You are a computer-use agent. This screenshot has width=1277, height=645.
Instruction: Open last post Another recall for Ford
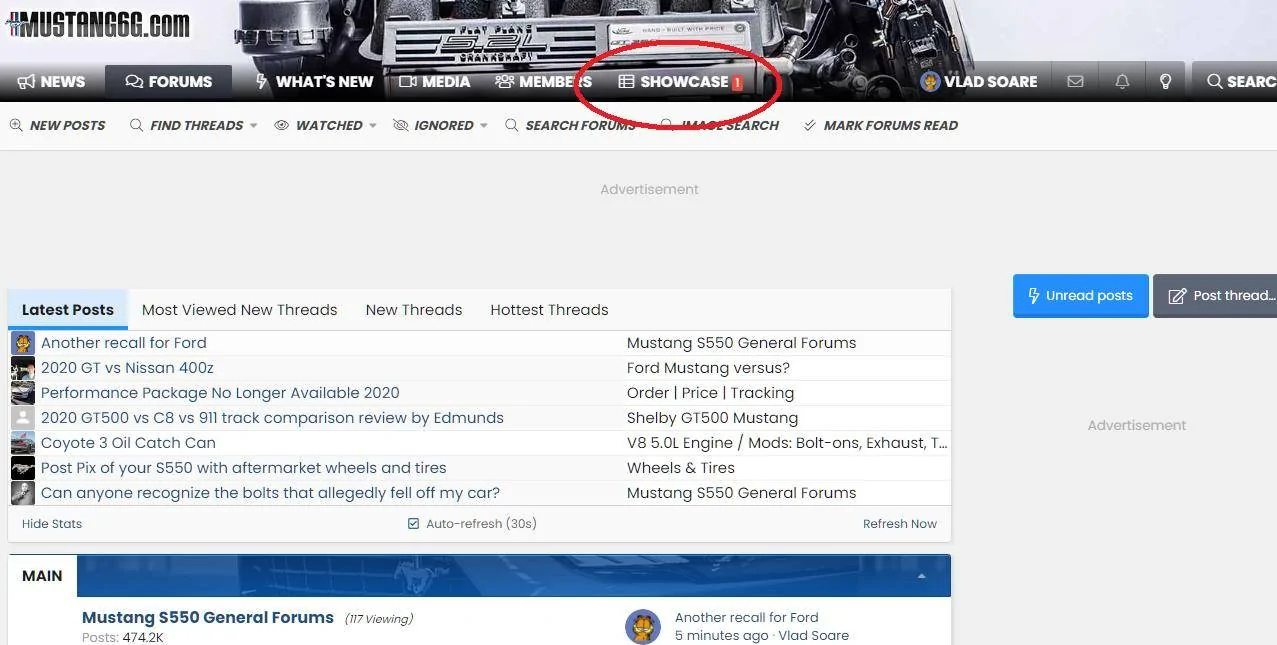747,618
